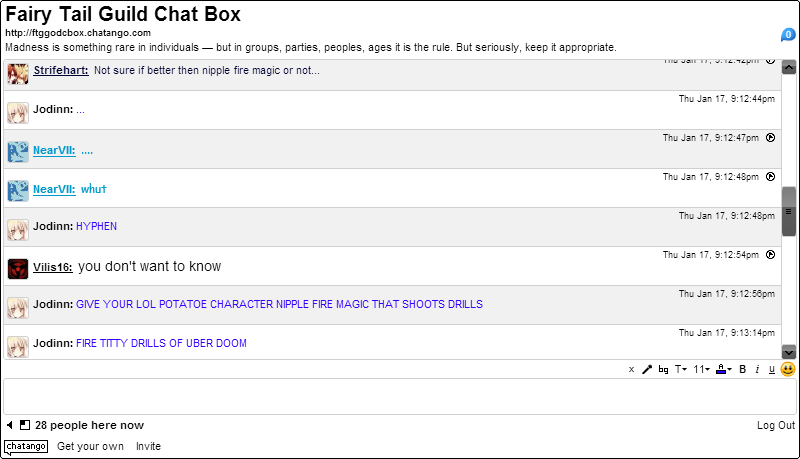Toggle italic text formatting
Screen dimensions: 800x459
click(757, 369)
